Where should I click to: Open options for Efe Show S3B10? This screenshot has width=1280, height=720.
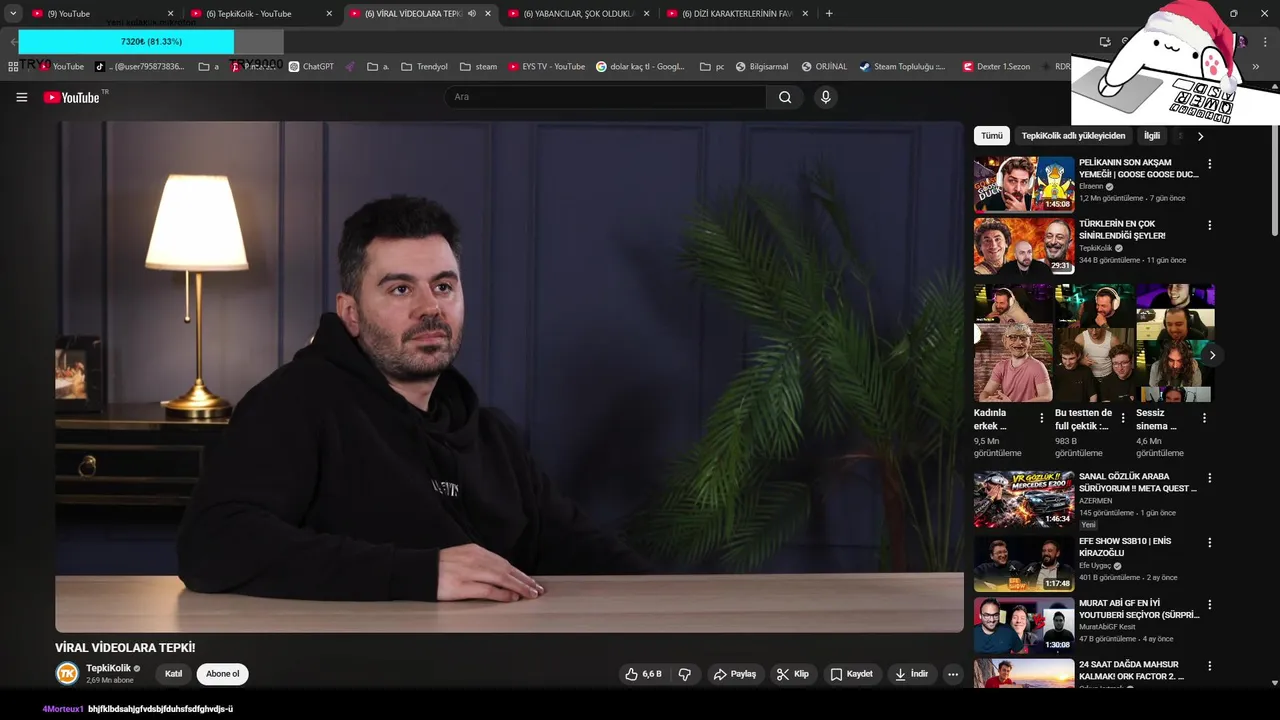pyautogui.click(x=1210, y=543)
